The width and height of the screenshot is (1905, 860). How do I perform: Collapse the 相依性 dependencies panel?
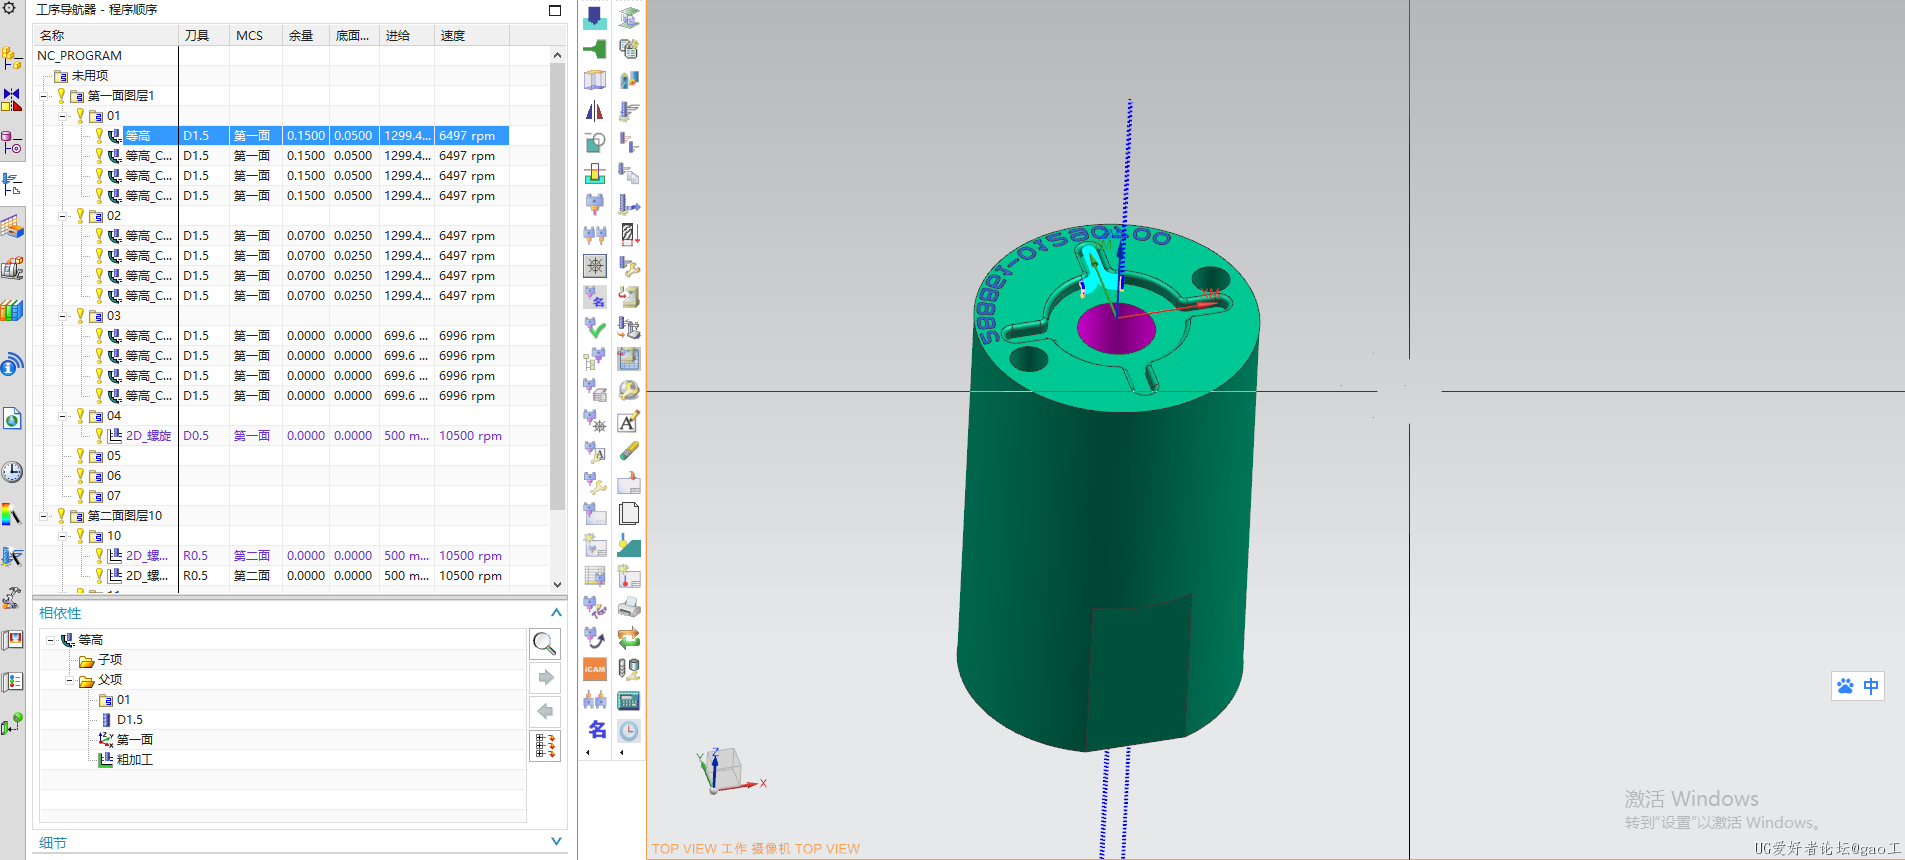(x=556, y=612)
